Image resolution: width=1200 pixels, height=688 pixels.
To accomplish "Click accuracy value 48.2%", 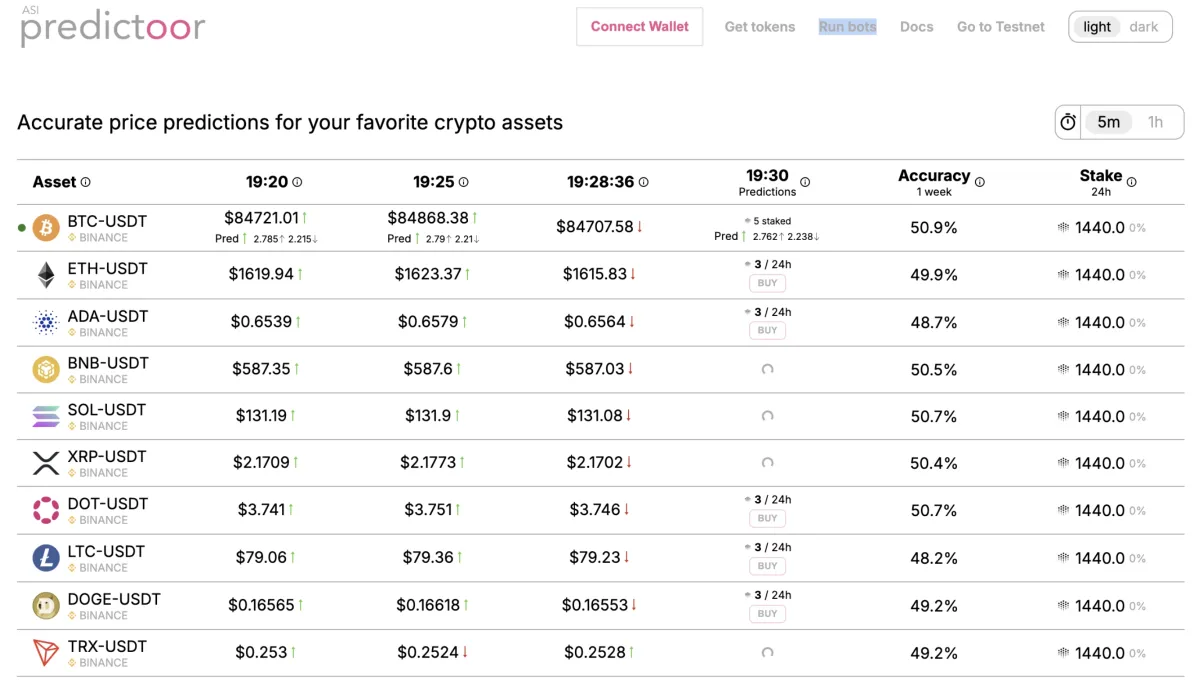I will (x=934, y=558).
